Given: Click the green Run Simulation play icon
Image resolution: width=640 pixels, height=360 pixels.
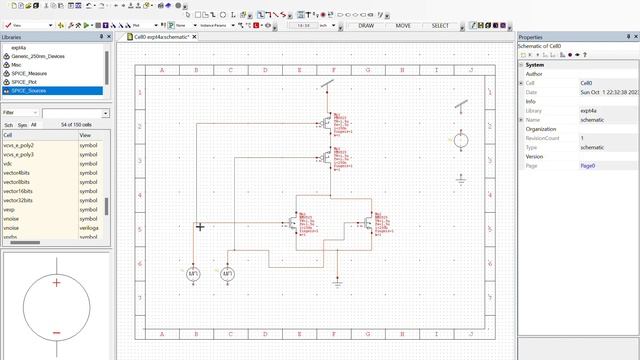Looking at the screenshot, I should [86, 25].
